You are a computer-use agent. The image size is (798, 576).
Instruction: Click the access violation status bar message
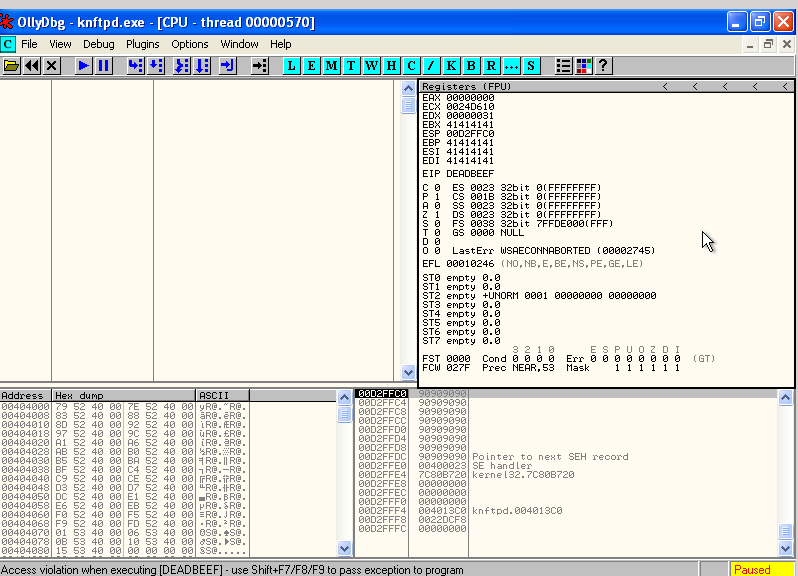click(x=233, y=570)
